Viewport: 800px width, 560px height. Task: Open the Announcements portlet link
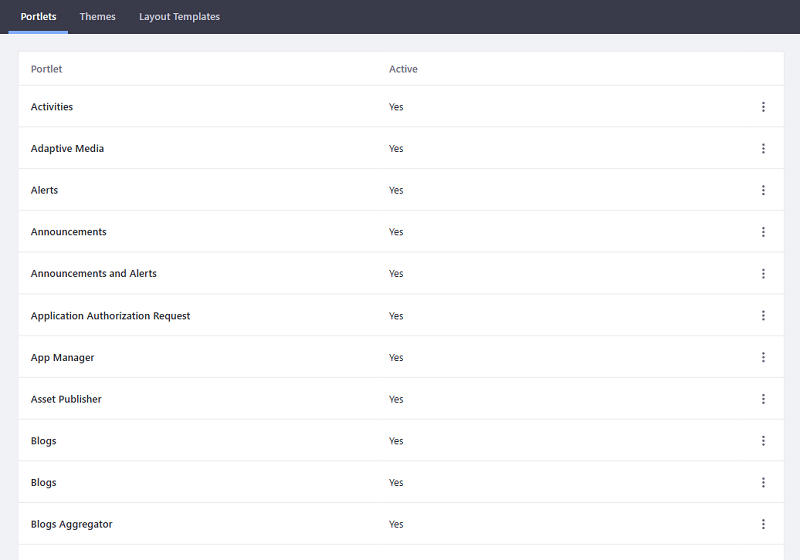click(x=68, y=232)
